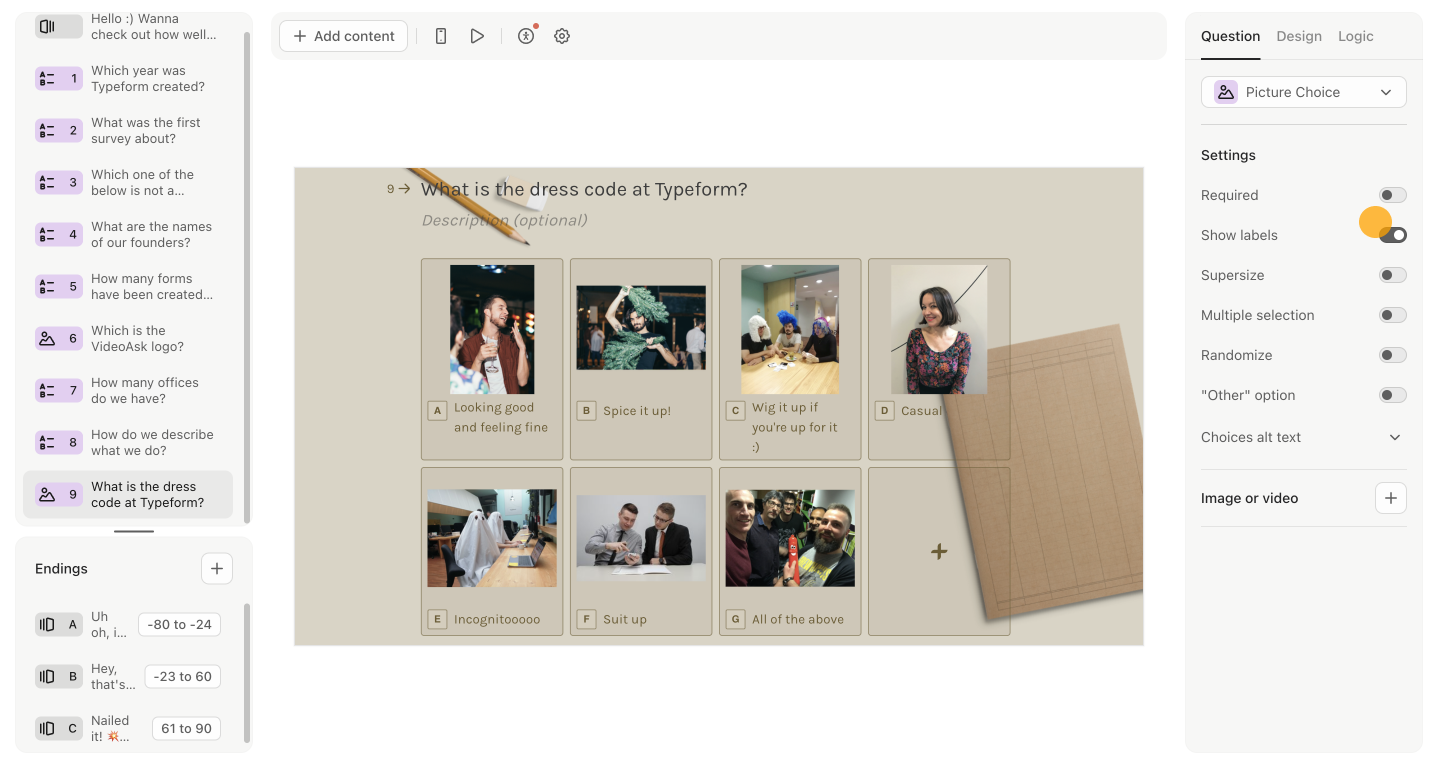
Task: Click the plus icon to add an ending
Action: (x=217, y=568)
